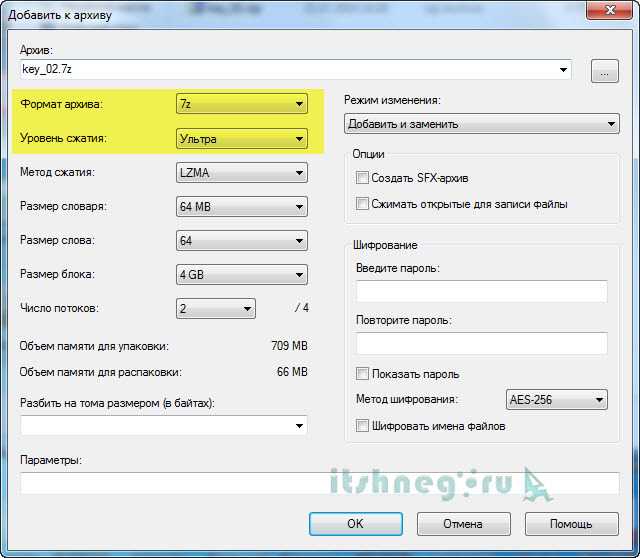Click the browse button next to the archive name
The height and width of the screenshot is (558, 640).
pyautogui.click(x=604, y=71)
